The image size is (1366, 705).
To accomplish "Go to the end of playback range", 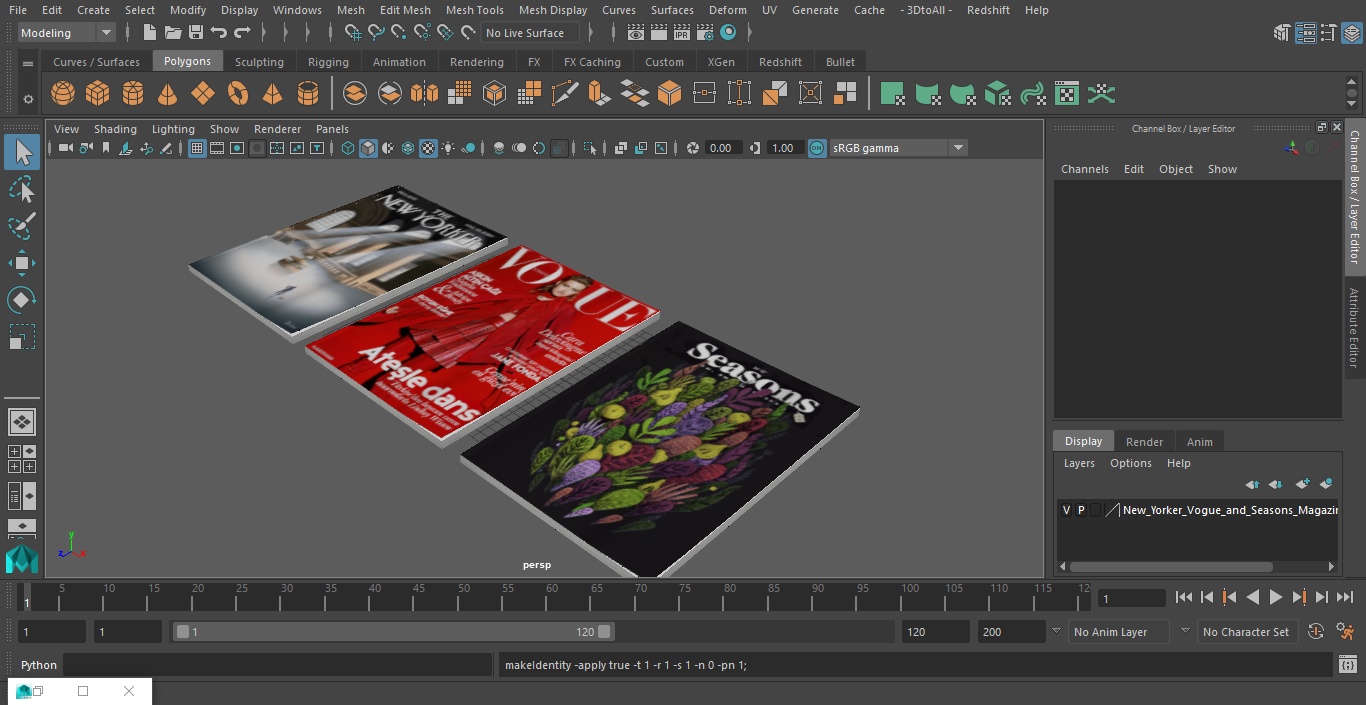I will (x=1345, y=597).
